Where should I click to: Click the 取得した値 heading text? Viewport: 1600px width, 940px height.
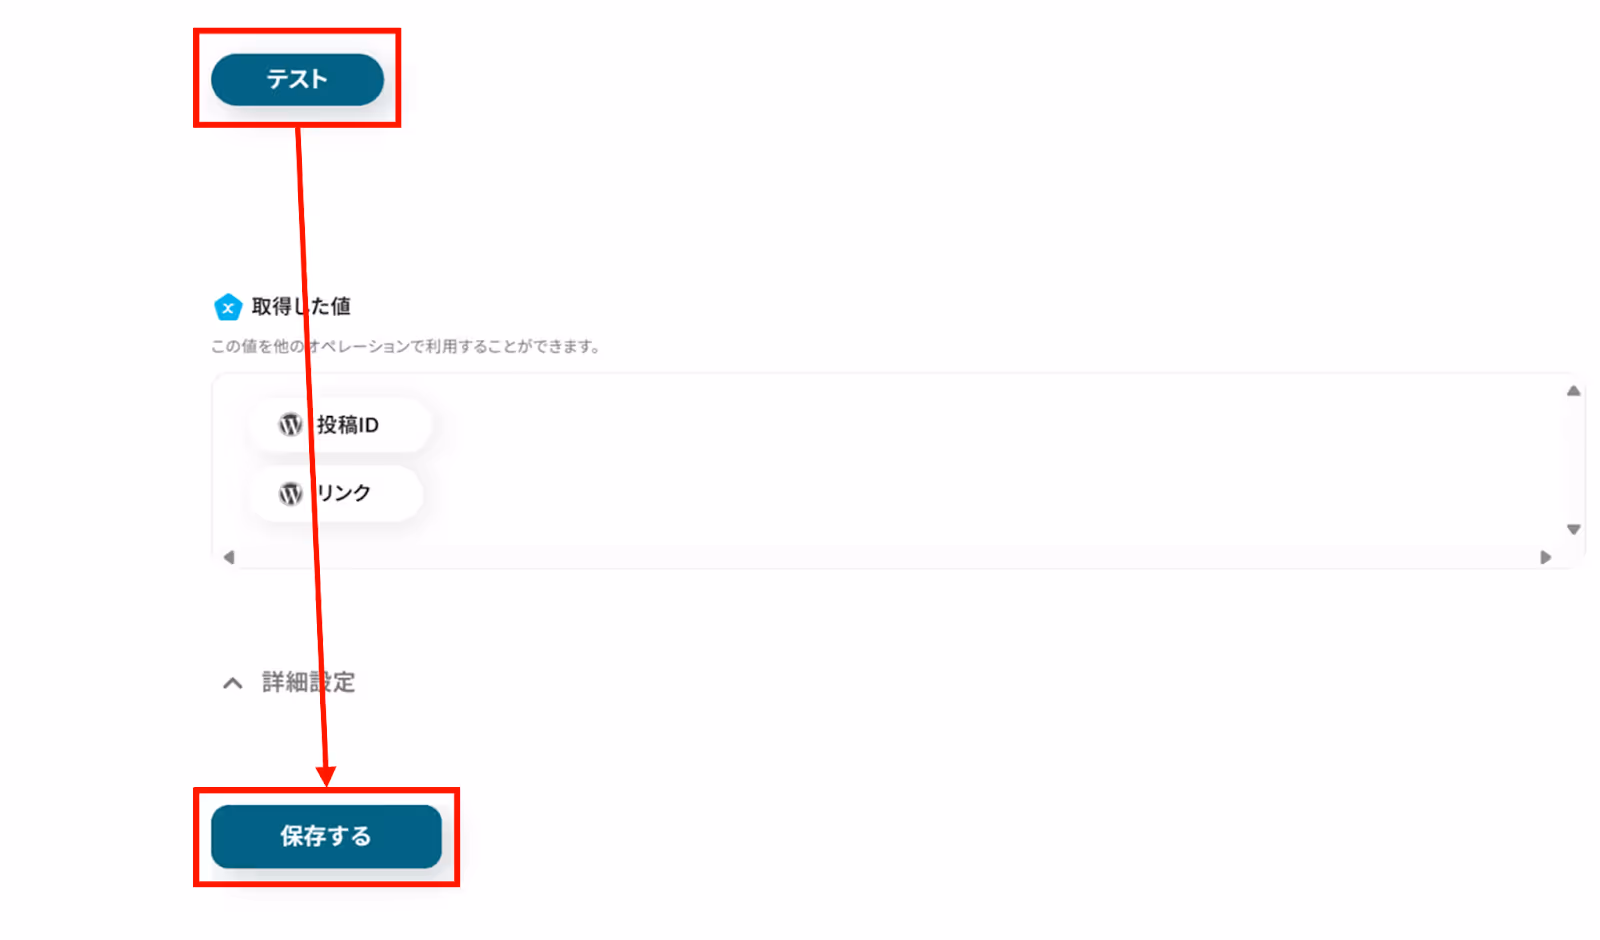pos(301,307)
